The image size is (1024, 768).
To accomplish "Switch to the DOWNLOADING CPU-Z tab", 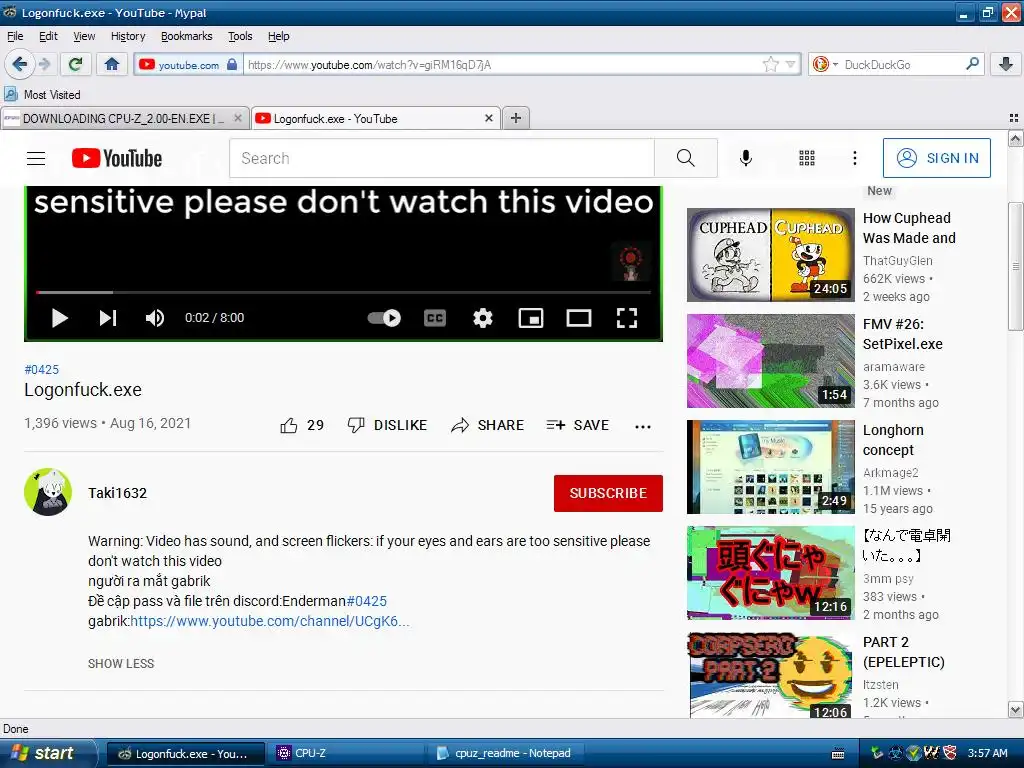I will tap(124, 118).
